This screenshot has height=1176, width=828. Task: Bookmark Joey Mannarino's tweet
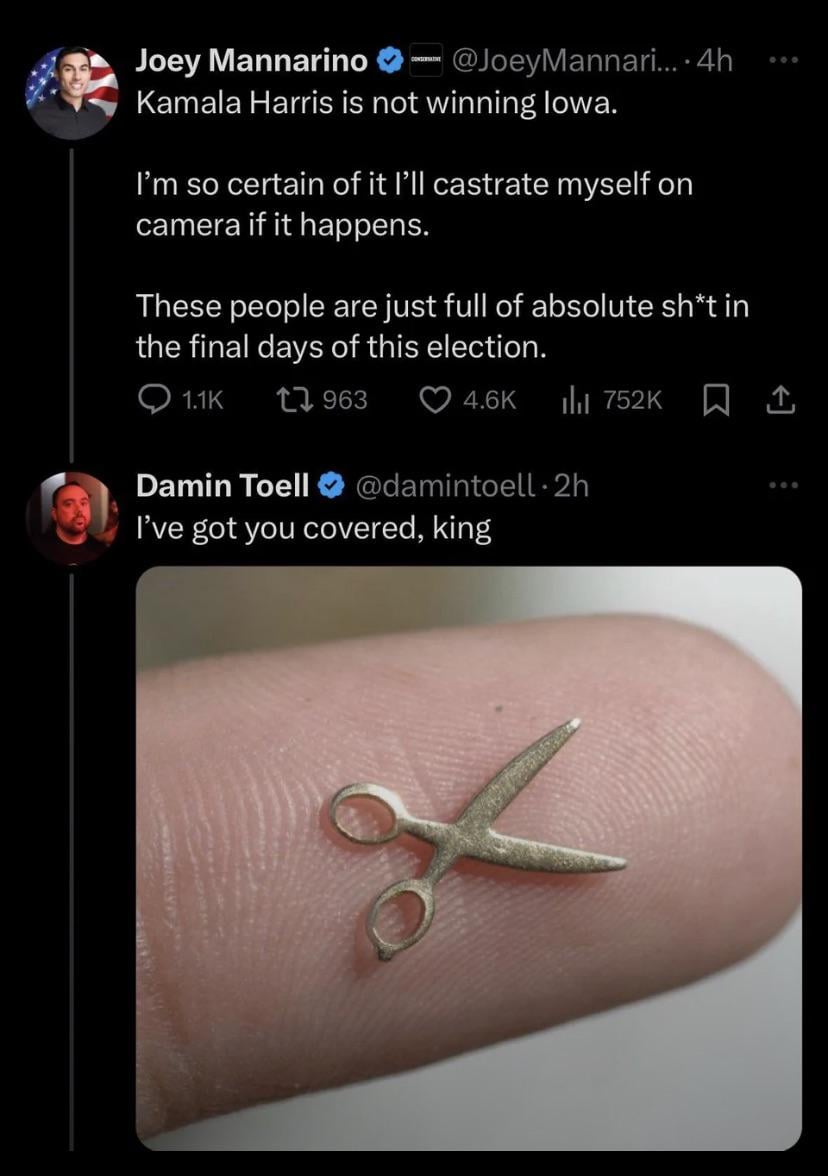click(x=716, y=400)
